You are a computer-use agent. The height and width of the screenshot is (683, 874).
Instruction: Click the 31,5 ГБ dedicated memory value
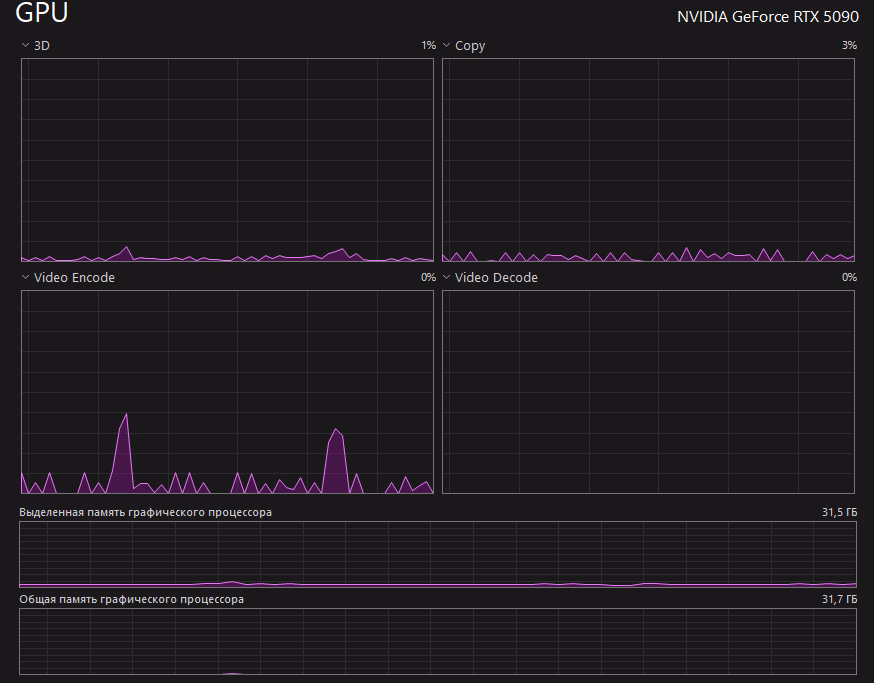pyautogui.click(x=839, y=512)
